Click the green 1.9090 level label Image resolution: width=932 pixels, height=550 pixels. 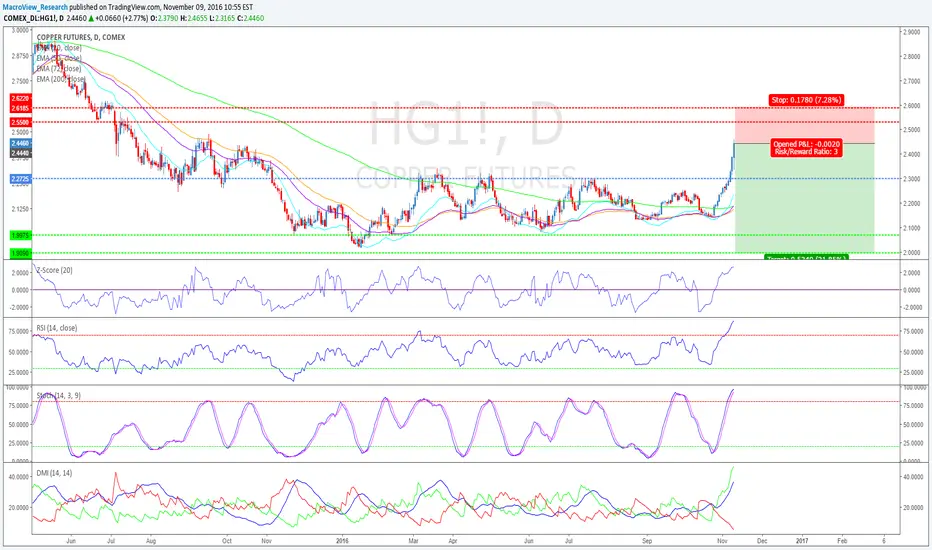point(20,253)
